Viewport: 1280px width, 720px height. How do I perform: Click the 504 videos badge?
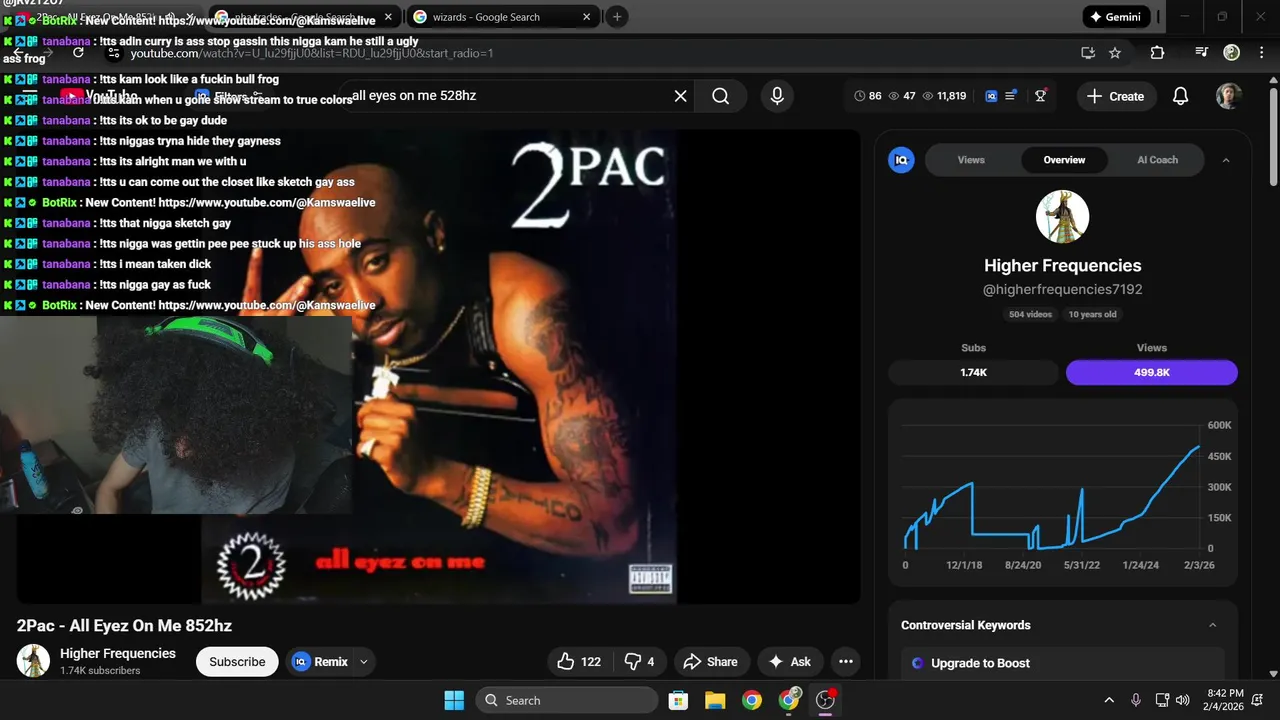1031,314
